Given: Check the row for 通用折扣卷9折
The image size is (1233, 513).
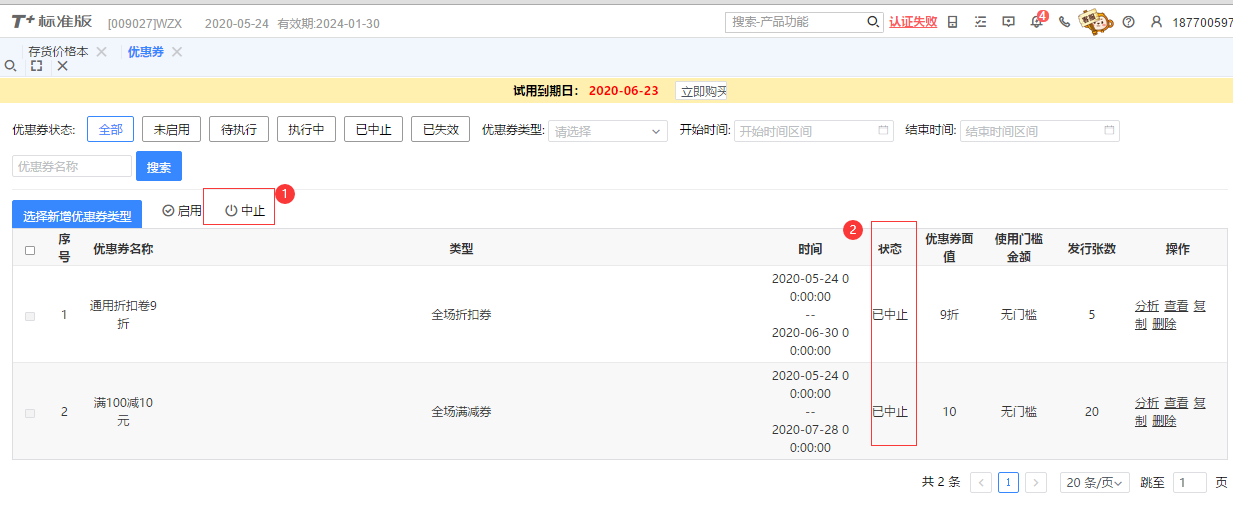Looking at the screenshot, I should 30,316.
